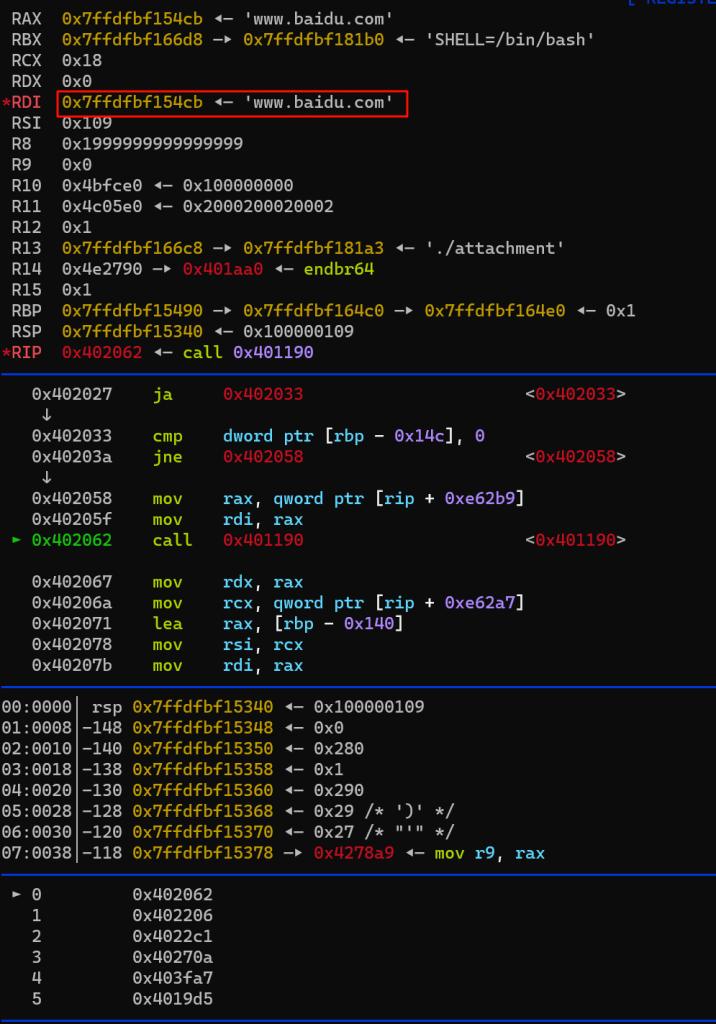Click the down arrow below the jne instruction
Screen dimensions: 716x1024
click(x=46, y=477)
